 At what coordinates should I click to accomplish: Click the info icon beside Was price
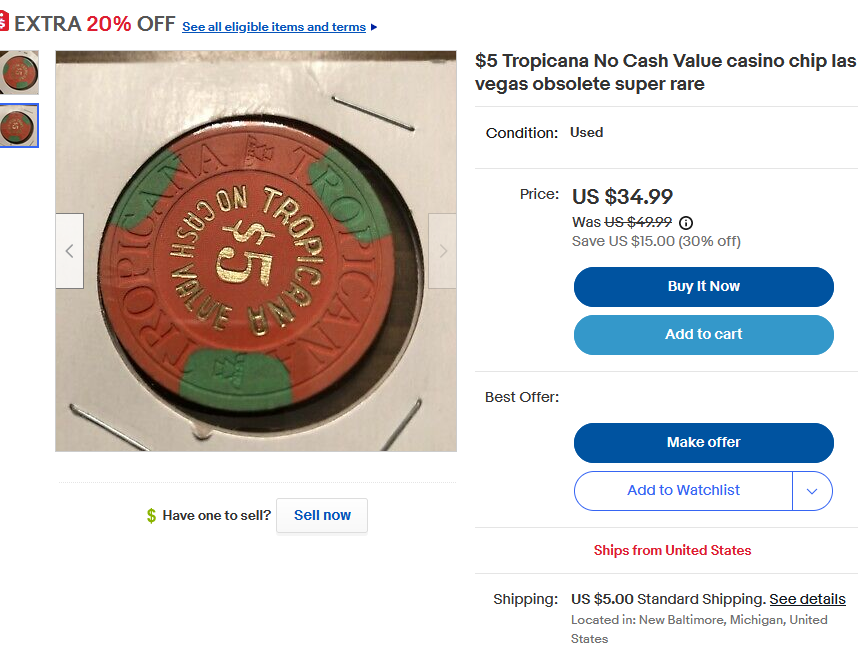[x=686, y=223]
